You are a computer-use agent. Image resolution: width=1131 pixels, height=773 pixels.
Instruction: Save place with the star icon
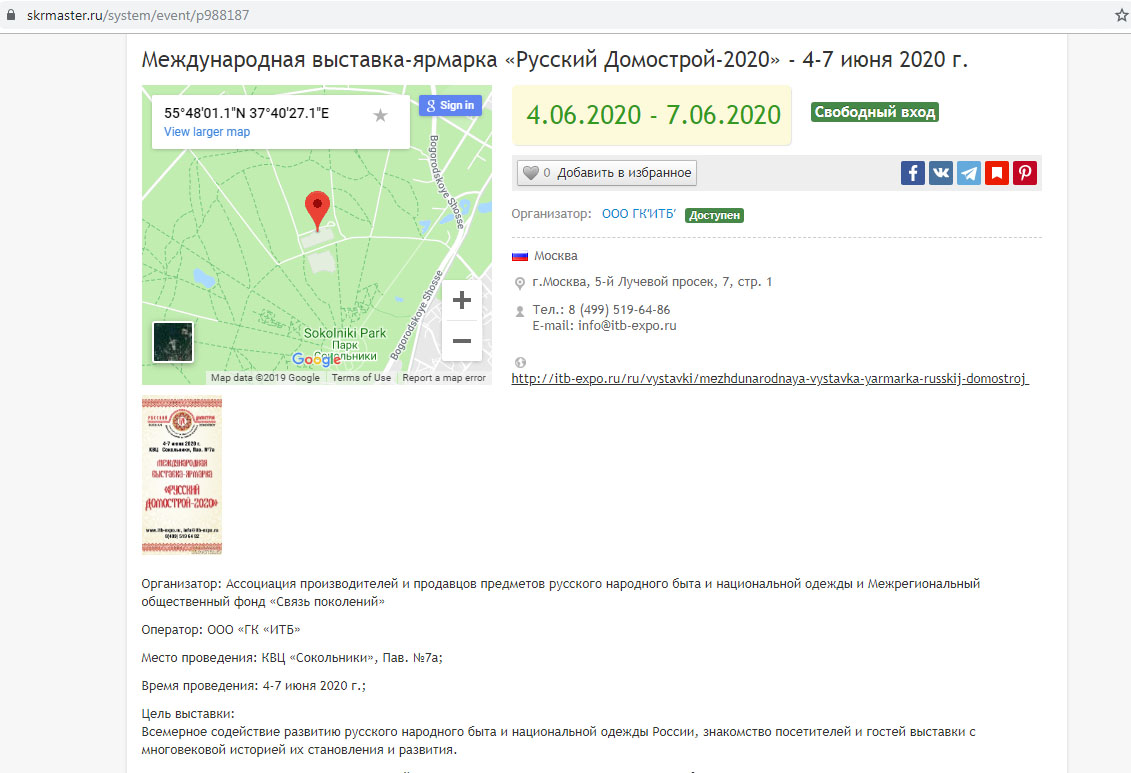click(381, 115)
